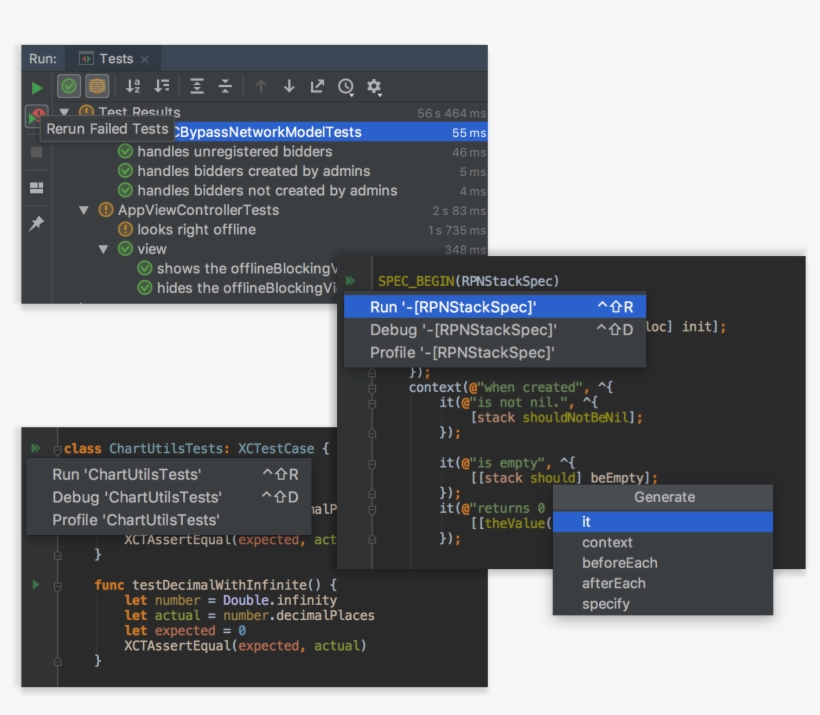Switch to the Tests tab
This screenshot has height=715, width=820.
click(x=115, y=58)
